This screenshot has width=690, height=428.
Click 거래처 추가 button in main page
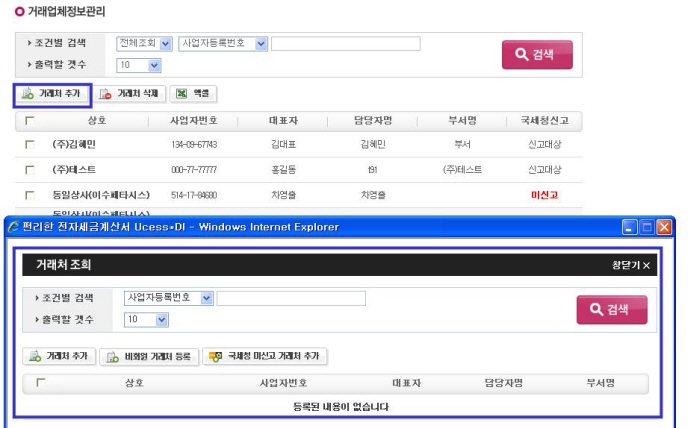[x=53, y=93]
